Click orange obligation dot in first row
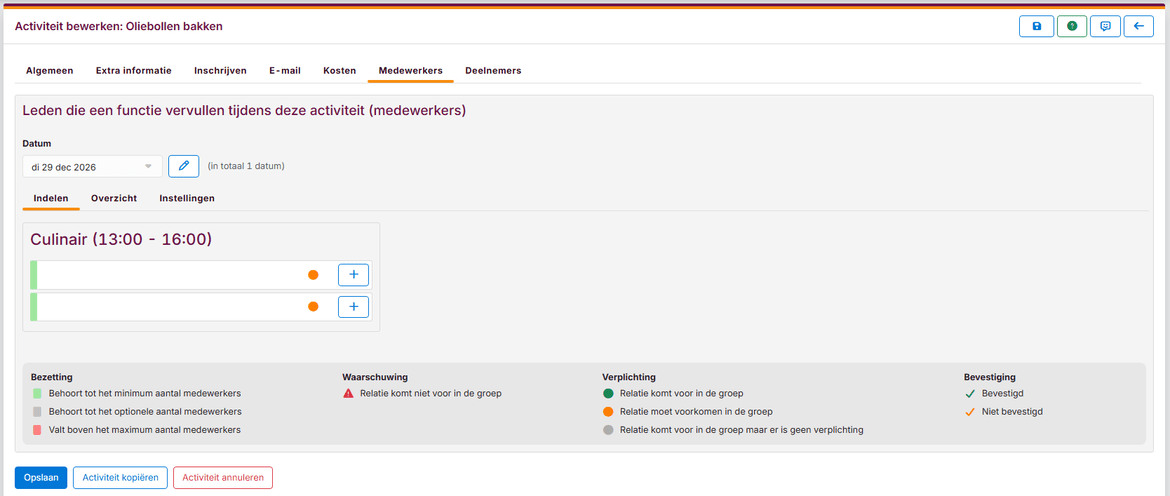 (313, 274)
